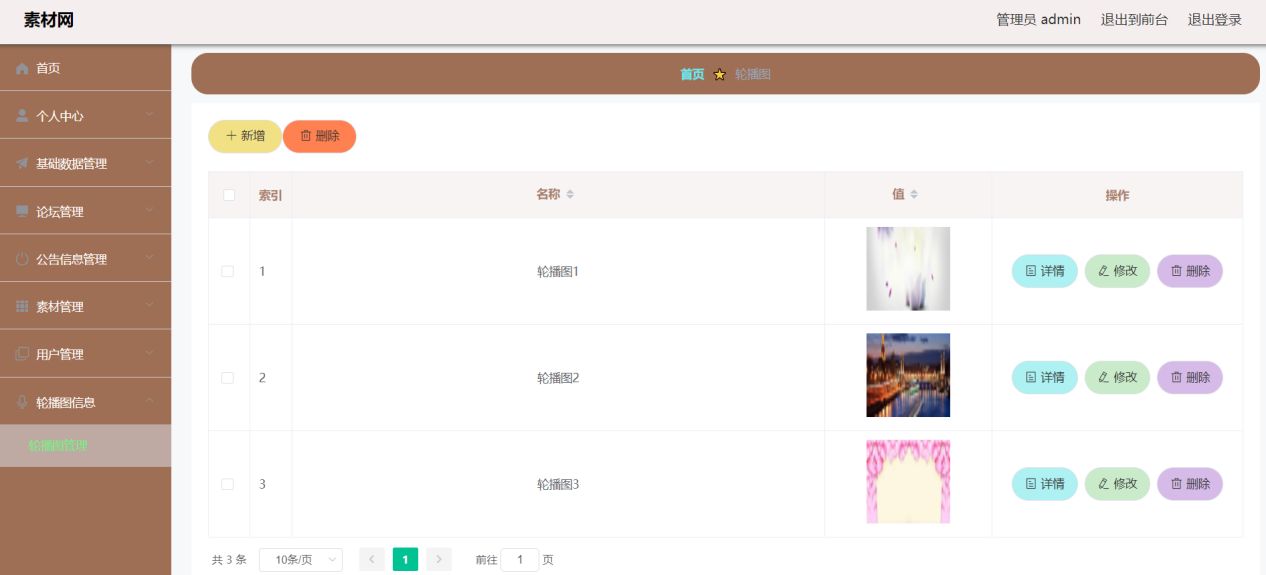Click 详情 for 轮播图1
This screenshot has width=1266, height=575.
point(1045,271)
